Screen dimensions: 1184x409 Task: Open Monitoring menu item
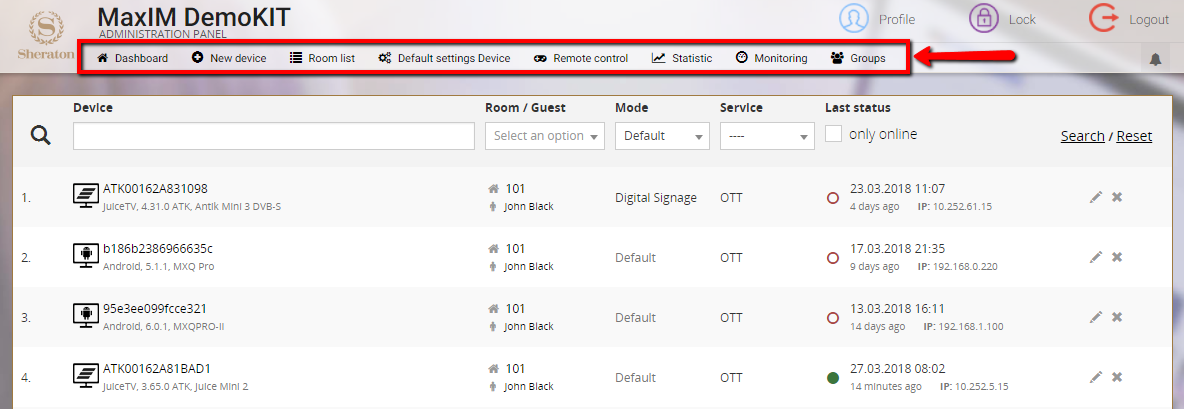771,58
